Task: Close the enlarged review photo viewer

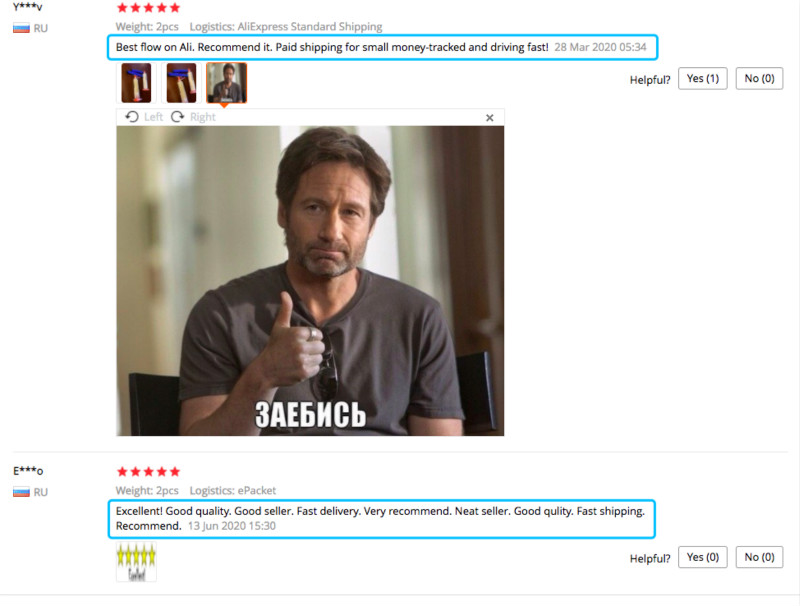Action: [490, 118]
